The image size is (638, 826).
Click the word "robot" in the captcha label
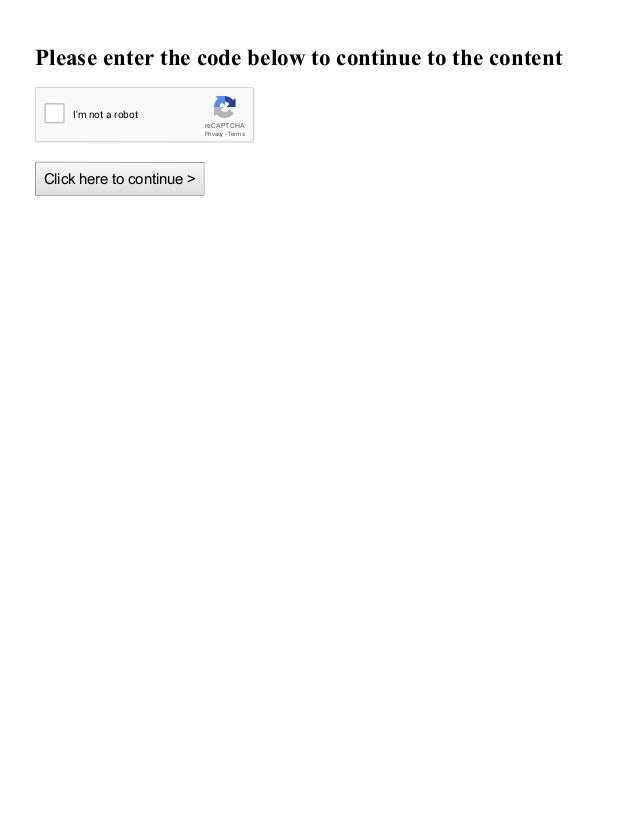pyautogui.click(x=126, y=114)
